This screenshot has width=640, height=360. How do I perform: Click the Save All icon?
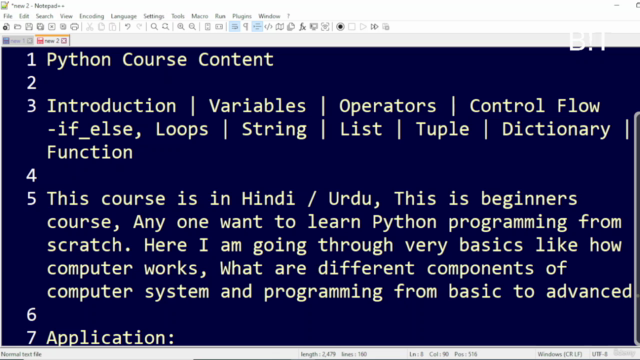40,27
